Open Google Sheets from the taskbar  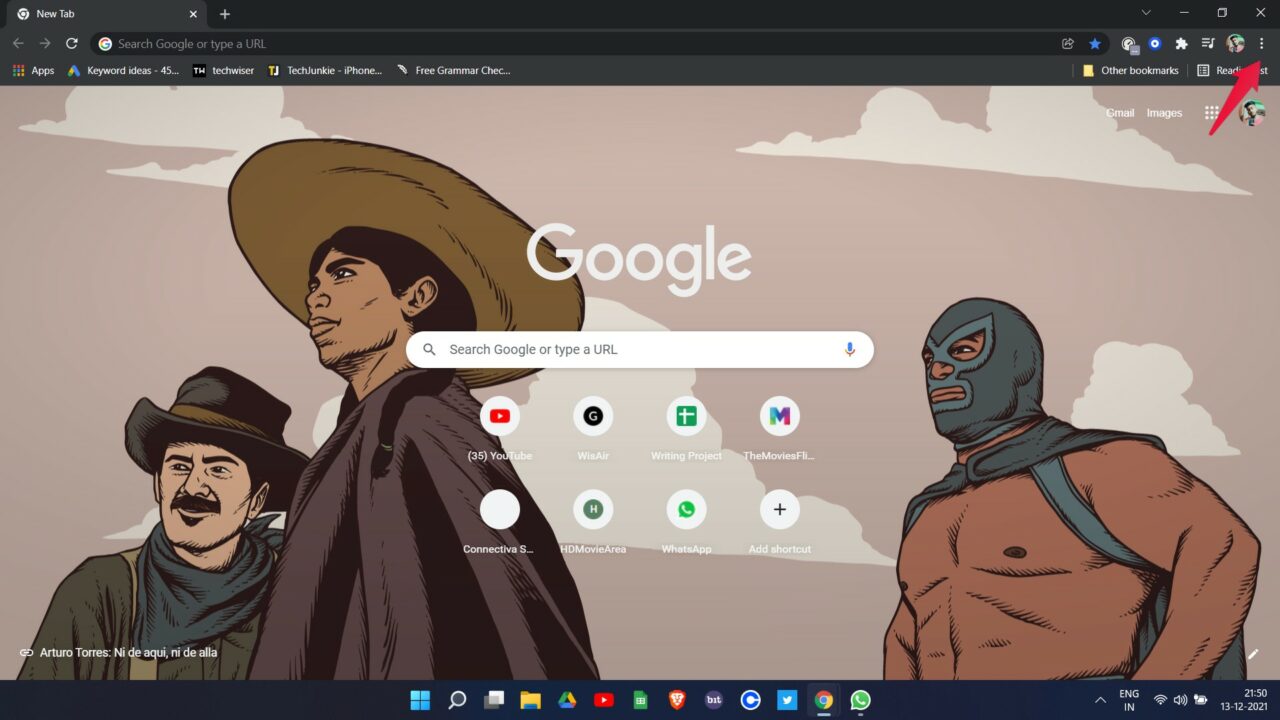(640, 700)
